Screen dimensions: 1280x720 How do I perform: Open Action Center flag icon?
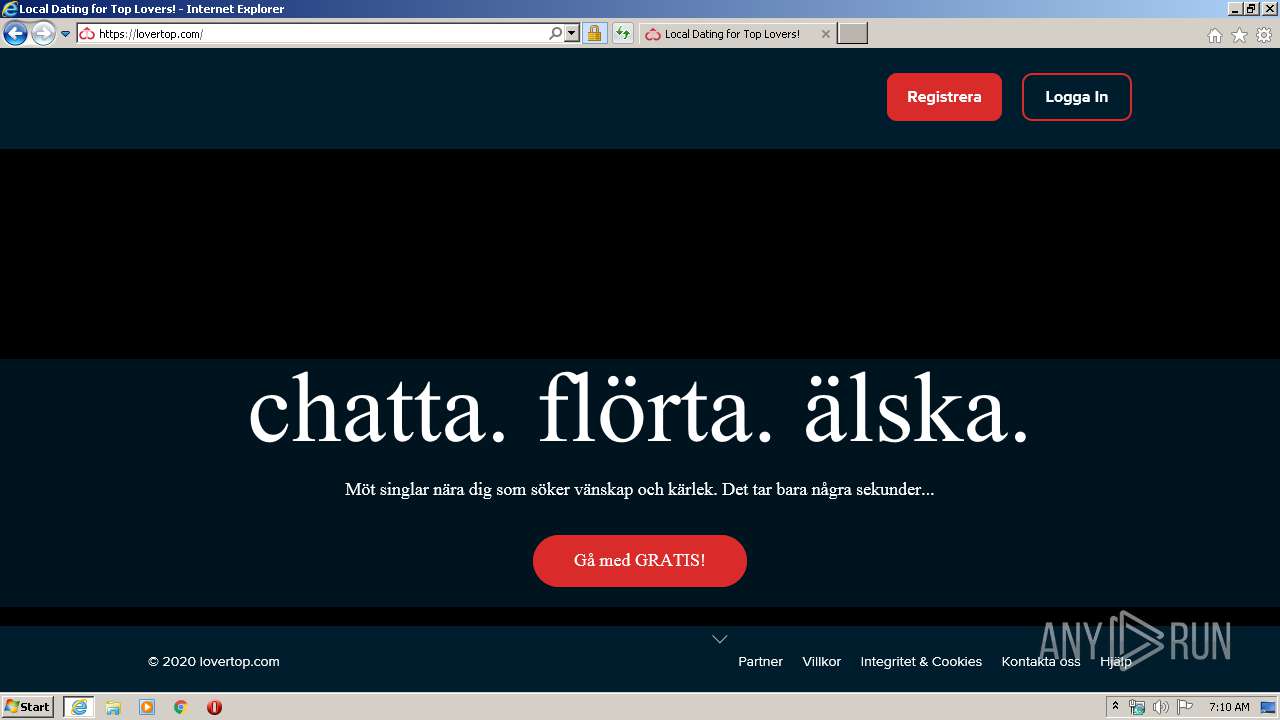[x=1184, y=707]
